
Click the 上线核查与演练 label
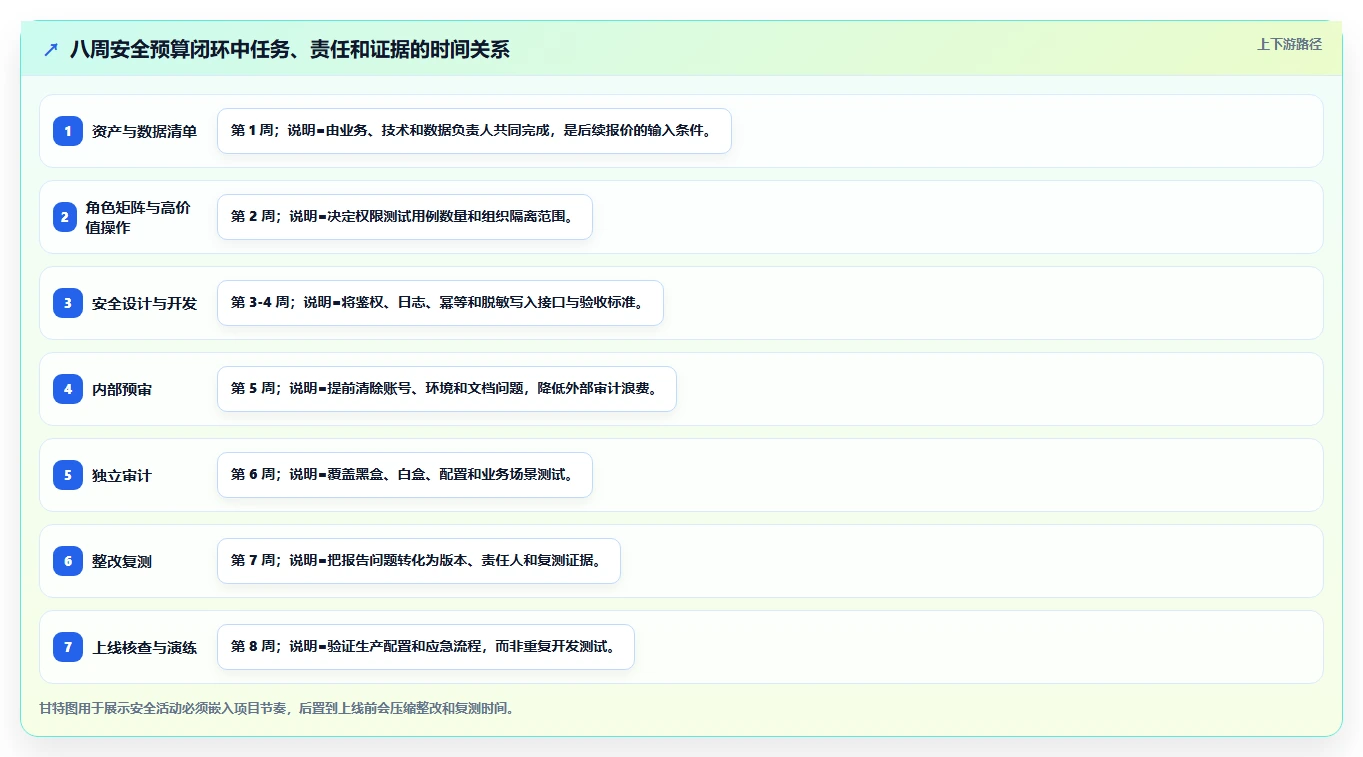pos(144,647)
